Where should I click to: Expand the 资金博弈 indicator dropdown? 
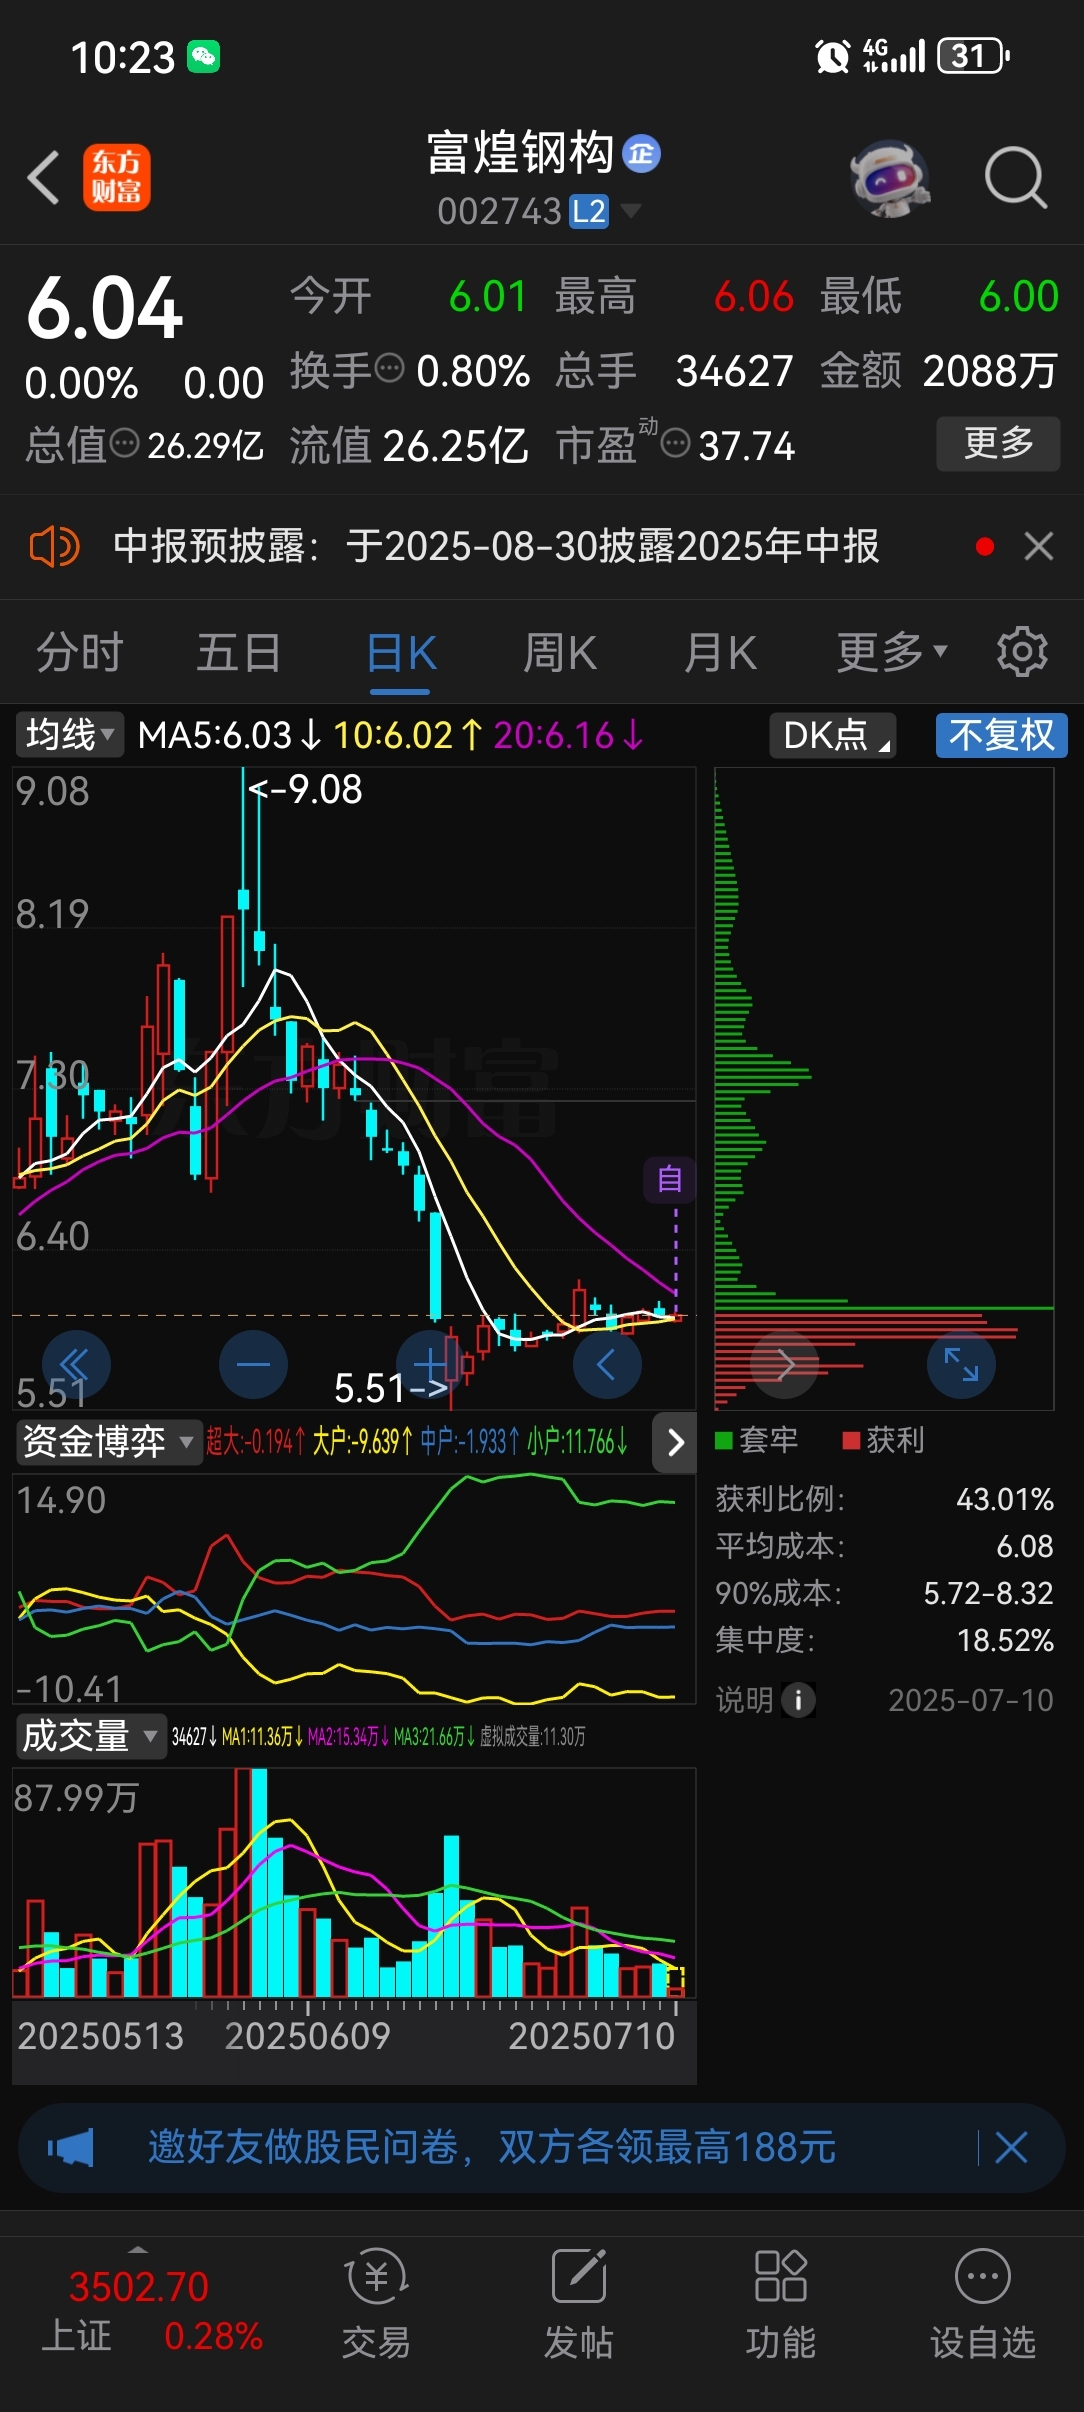pyautogui.click(x=108, y=1441)
